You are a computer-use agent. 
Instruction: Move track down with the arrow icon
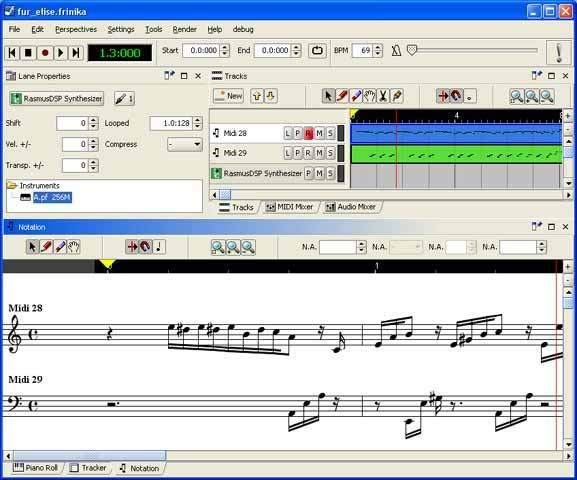point(270,96)
